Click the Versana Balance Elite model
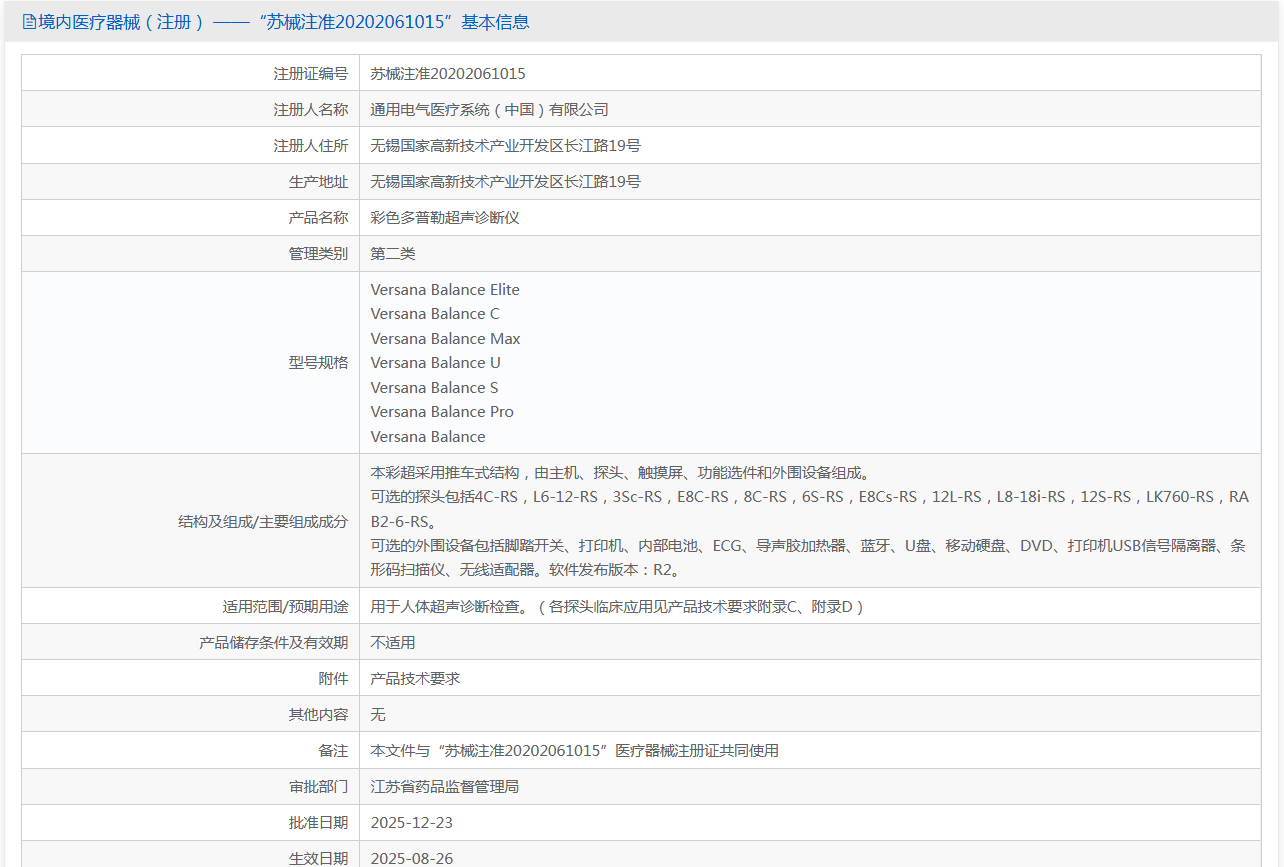This screenshot has height=867, width=1284. [445, 290]
